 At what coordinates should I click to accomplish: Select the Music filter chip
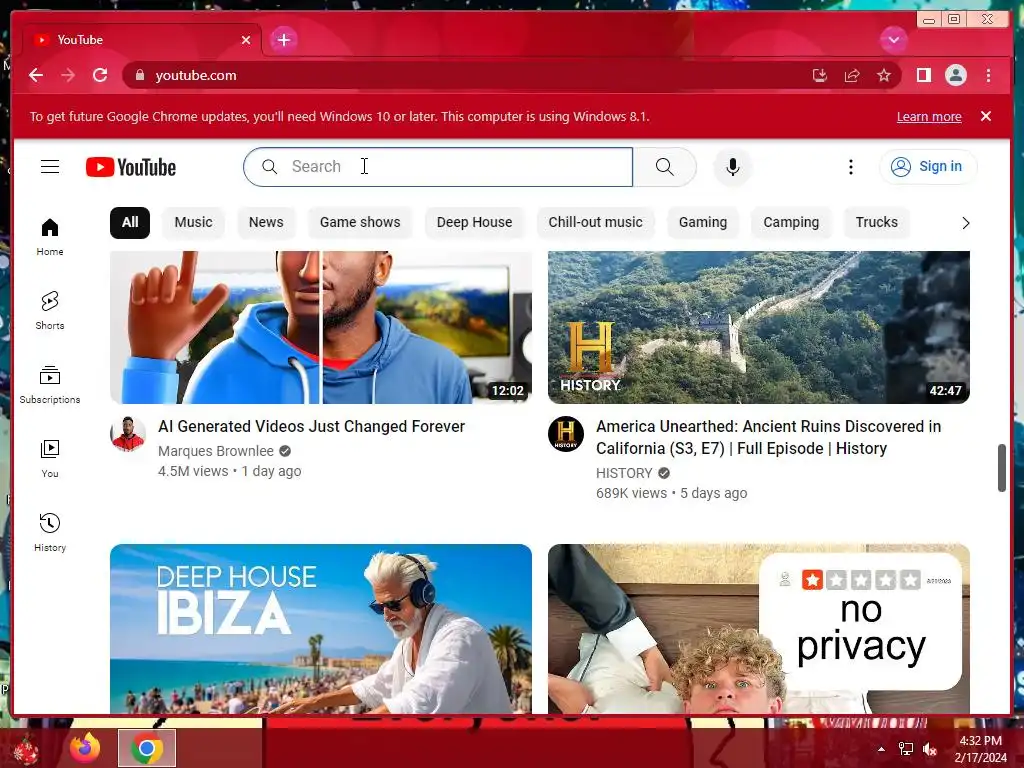193,223
